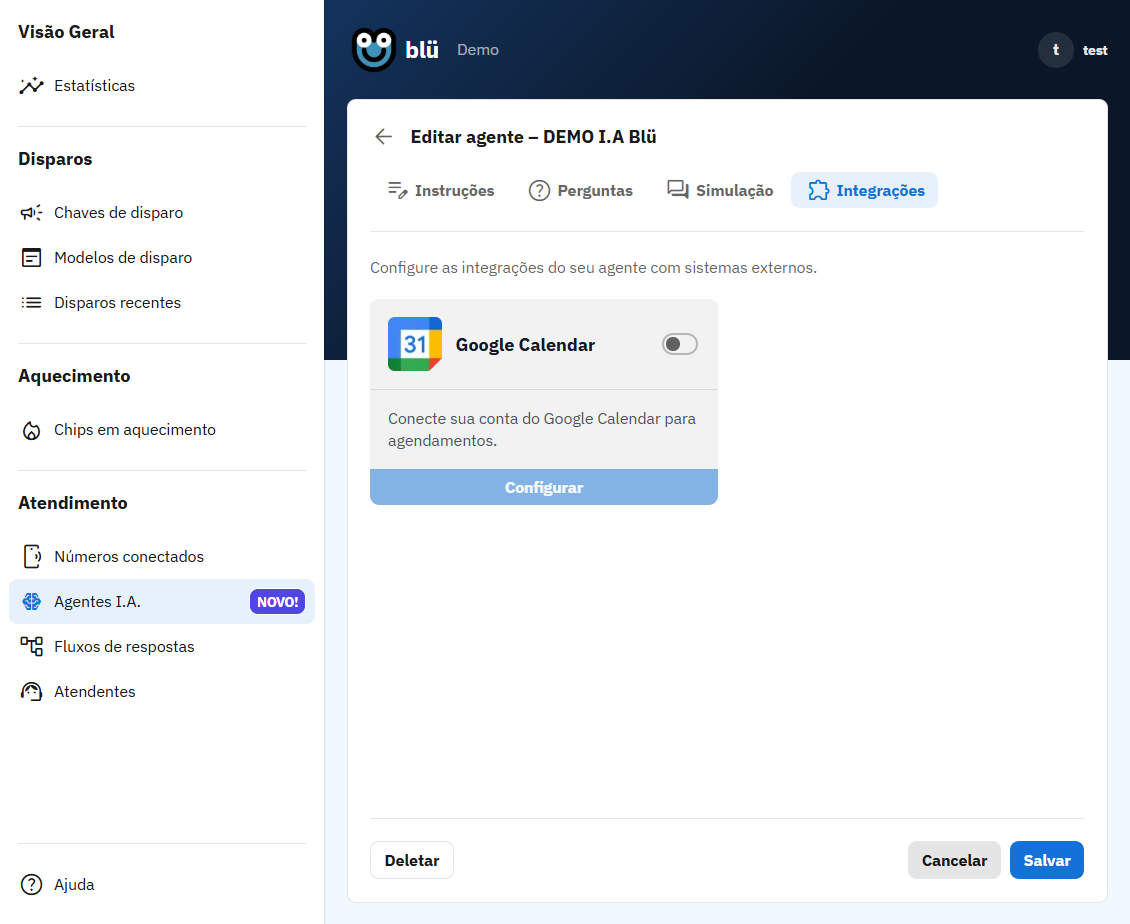Image resolution: width=1130 pixels, height=924 pixels.
Task: Click the 'test' username in the header
Action: [1095, 50]
